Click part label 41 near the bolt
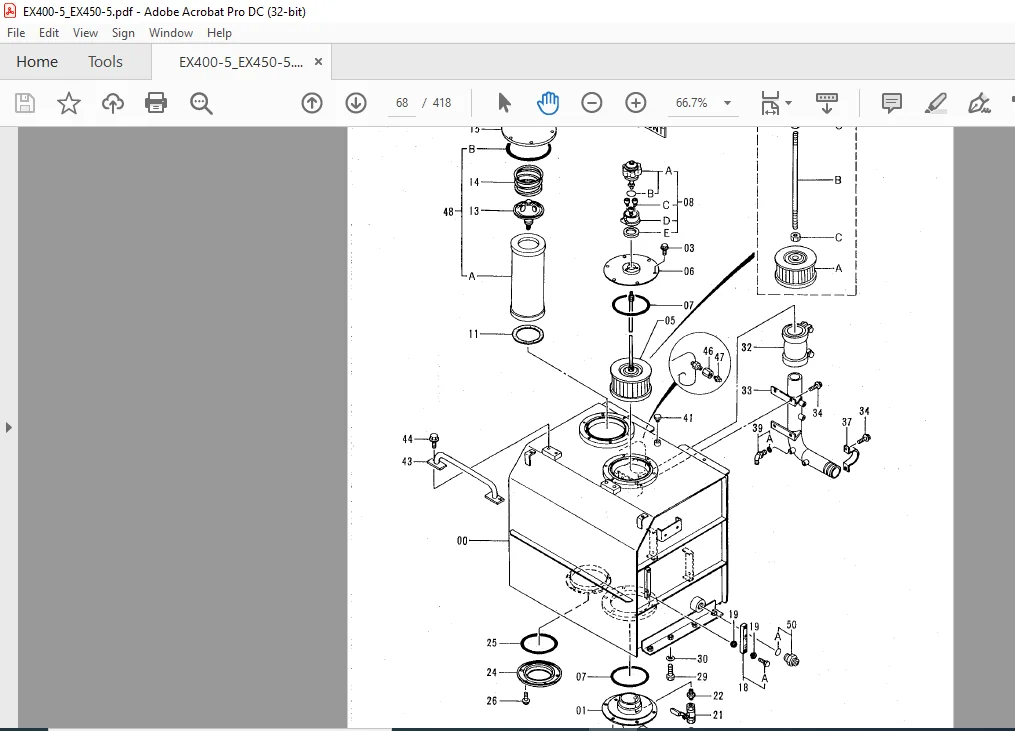 pos(688,418)
